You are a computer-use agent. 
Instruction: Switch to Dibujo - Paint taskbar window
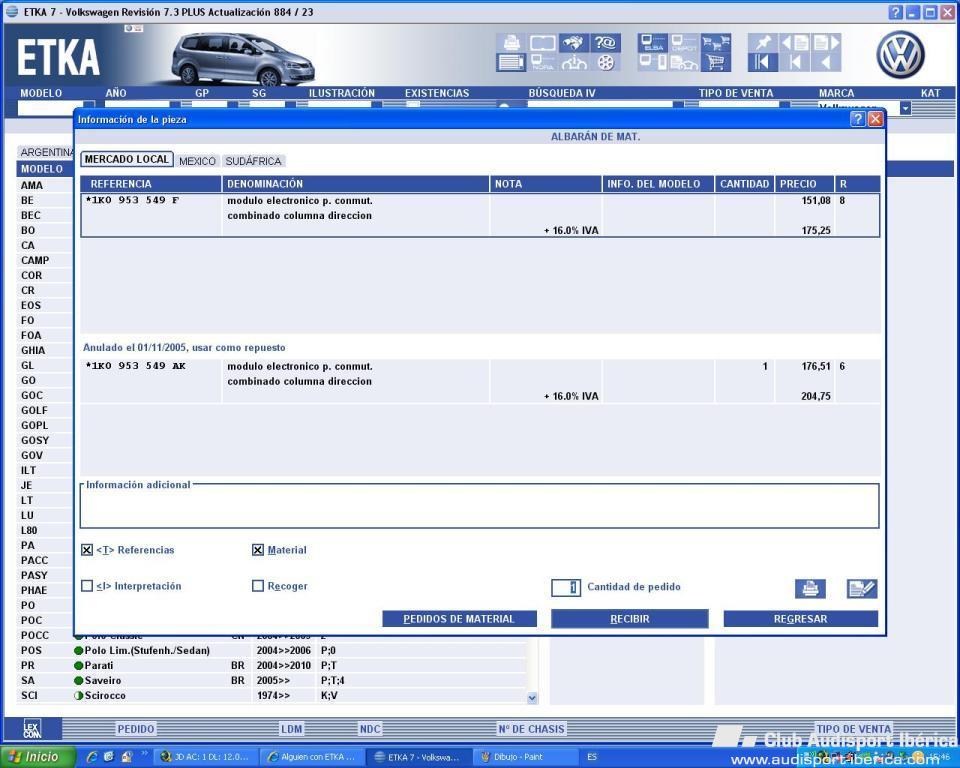click(x=527, y=757)
